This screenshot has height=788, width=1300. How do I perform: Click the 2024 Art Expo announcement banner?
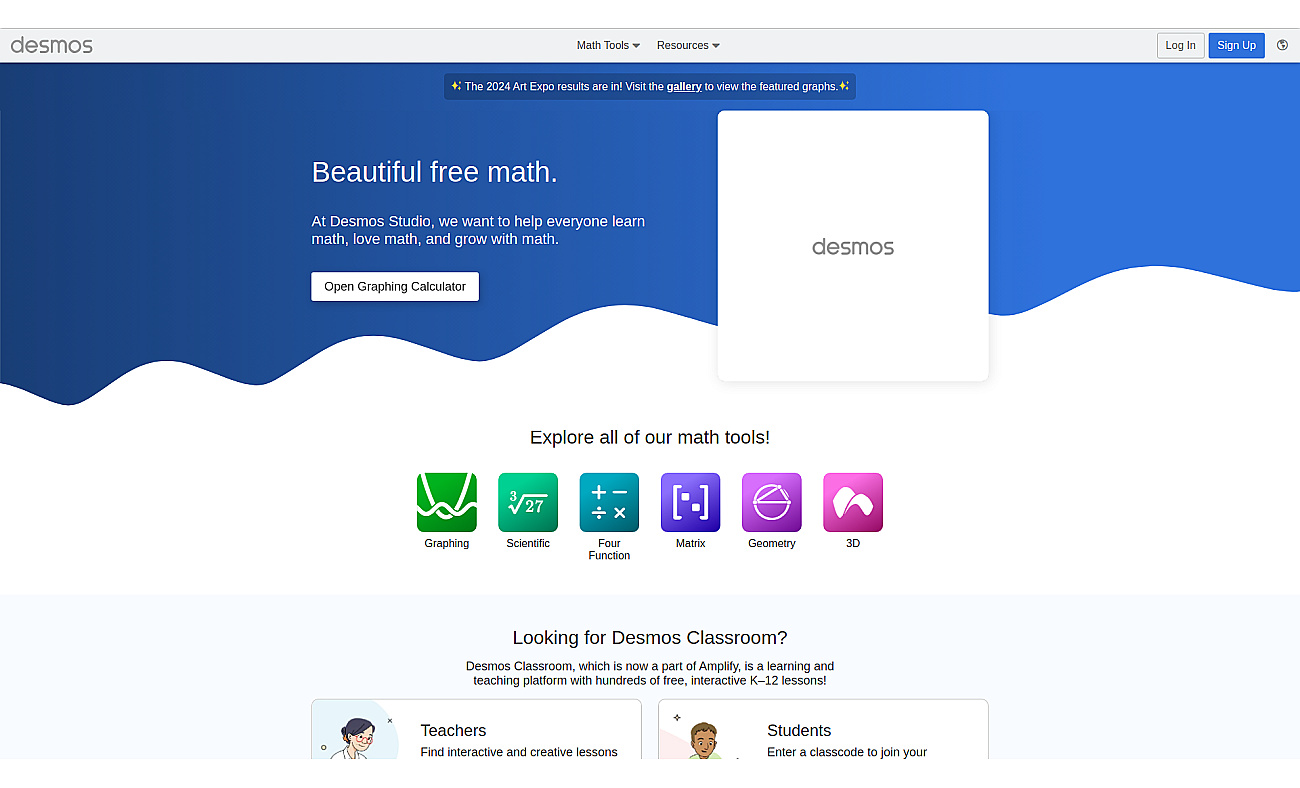pos(650,87)
